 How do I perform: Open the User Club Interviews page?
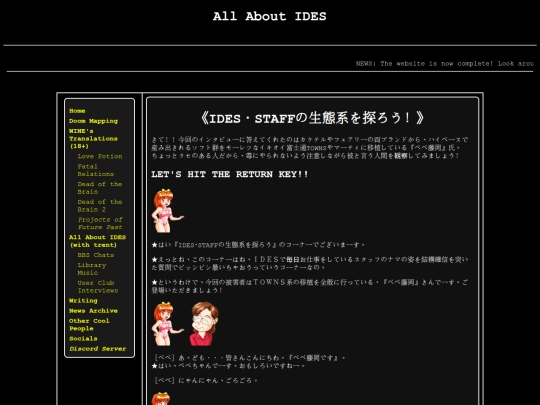point(98,287)
